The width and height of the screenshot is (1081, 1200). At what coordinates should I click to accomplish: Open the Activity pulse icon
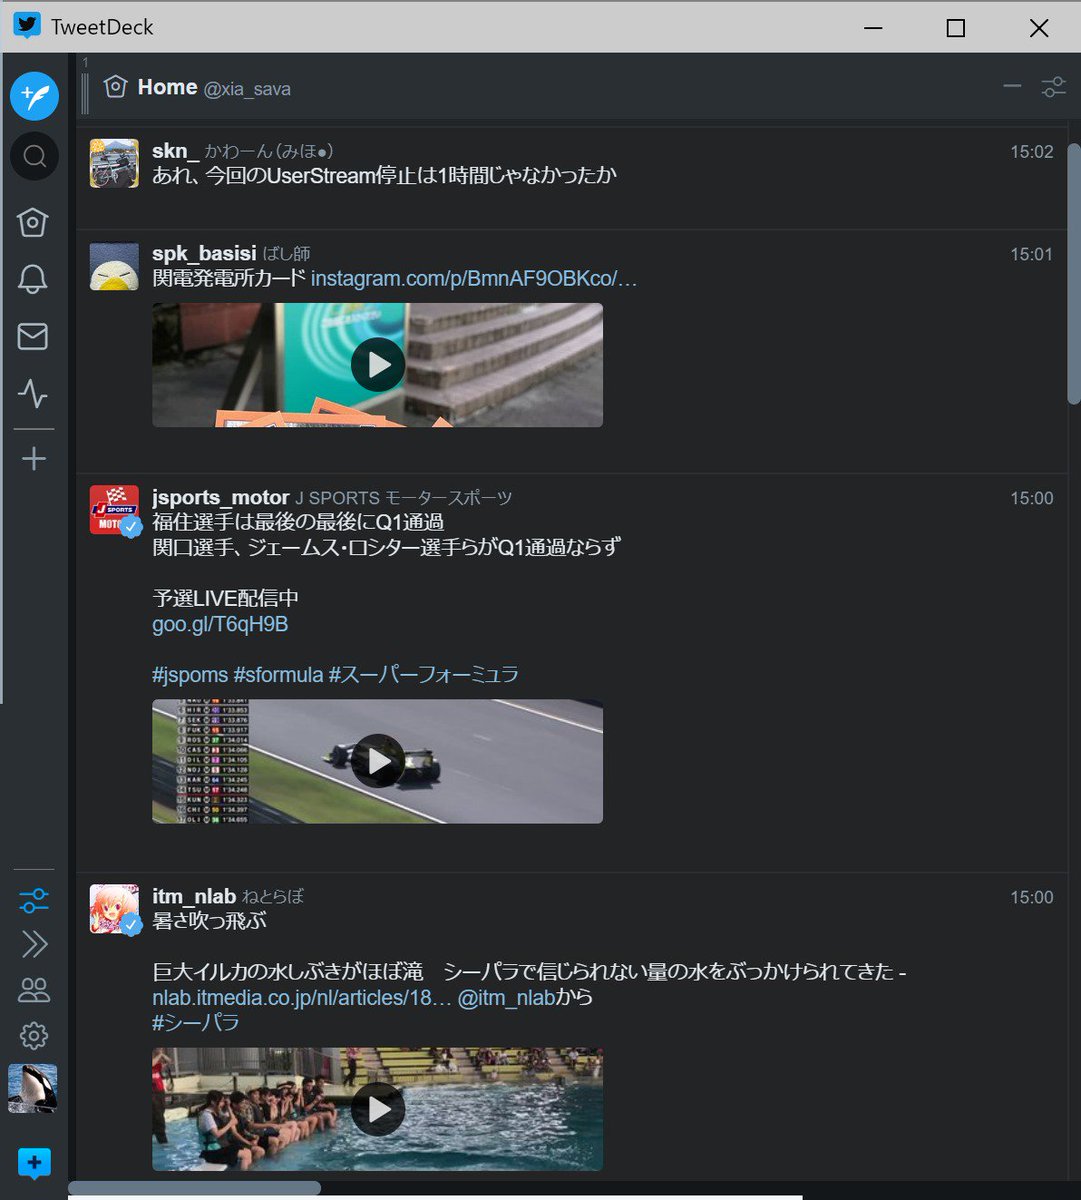(33, 394)
